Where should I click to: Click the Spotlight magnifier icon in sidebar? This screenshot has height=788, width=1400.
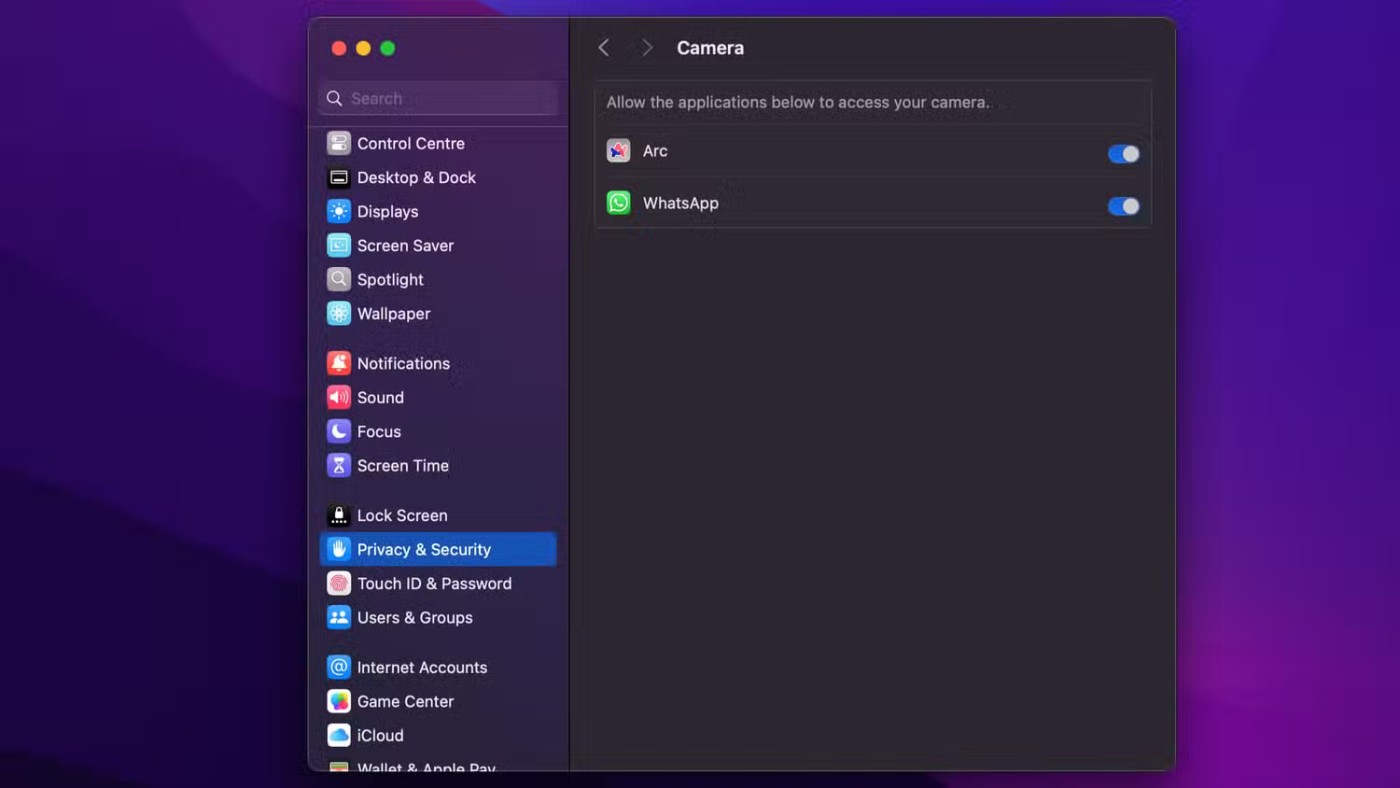[x=339, y=279]
